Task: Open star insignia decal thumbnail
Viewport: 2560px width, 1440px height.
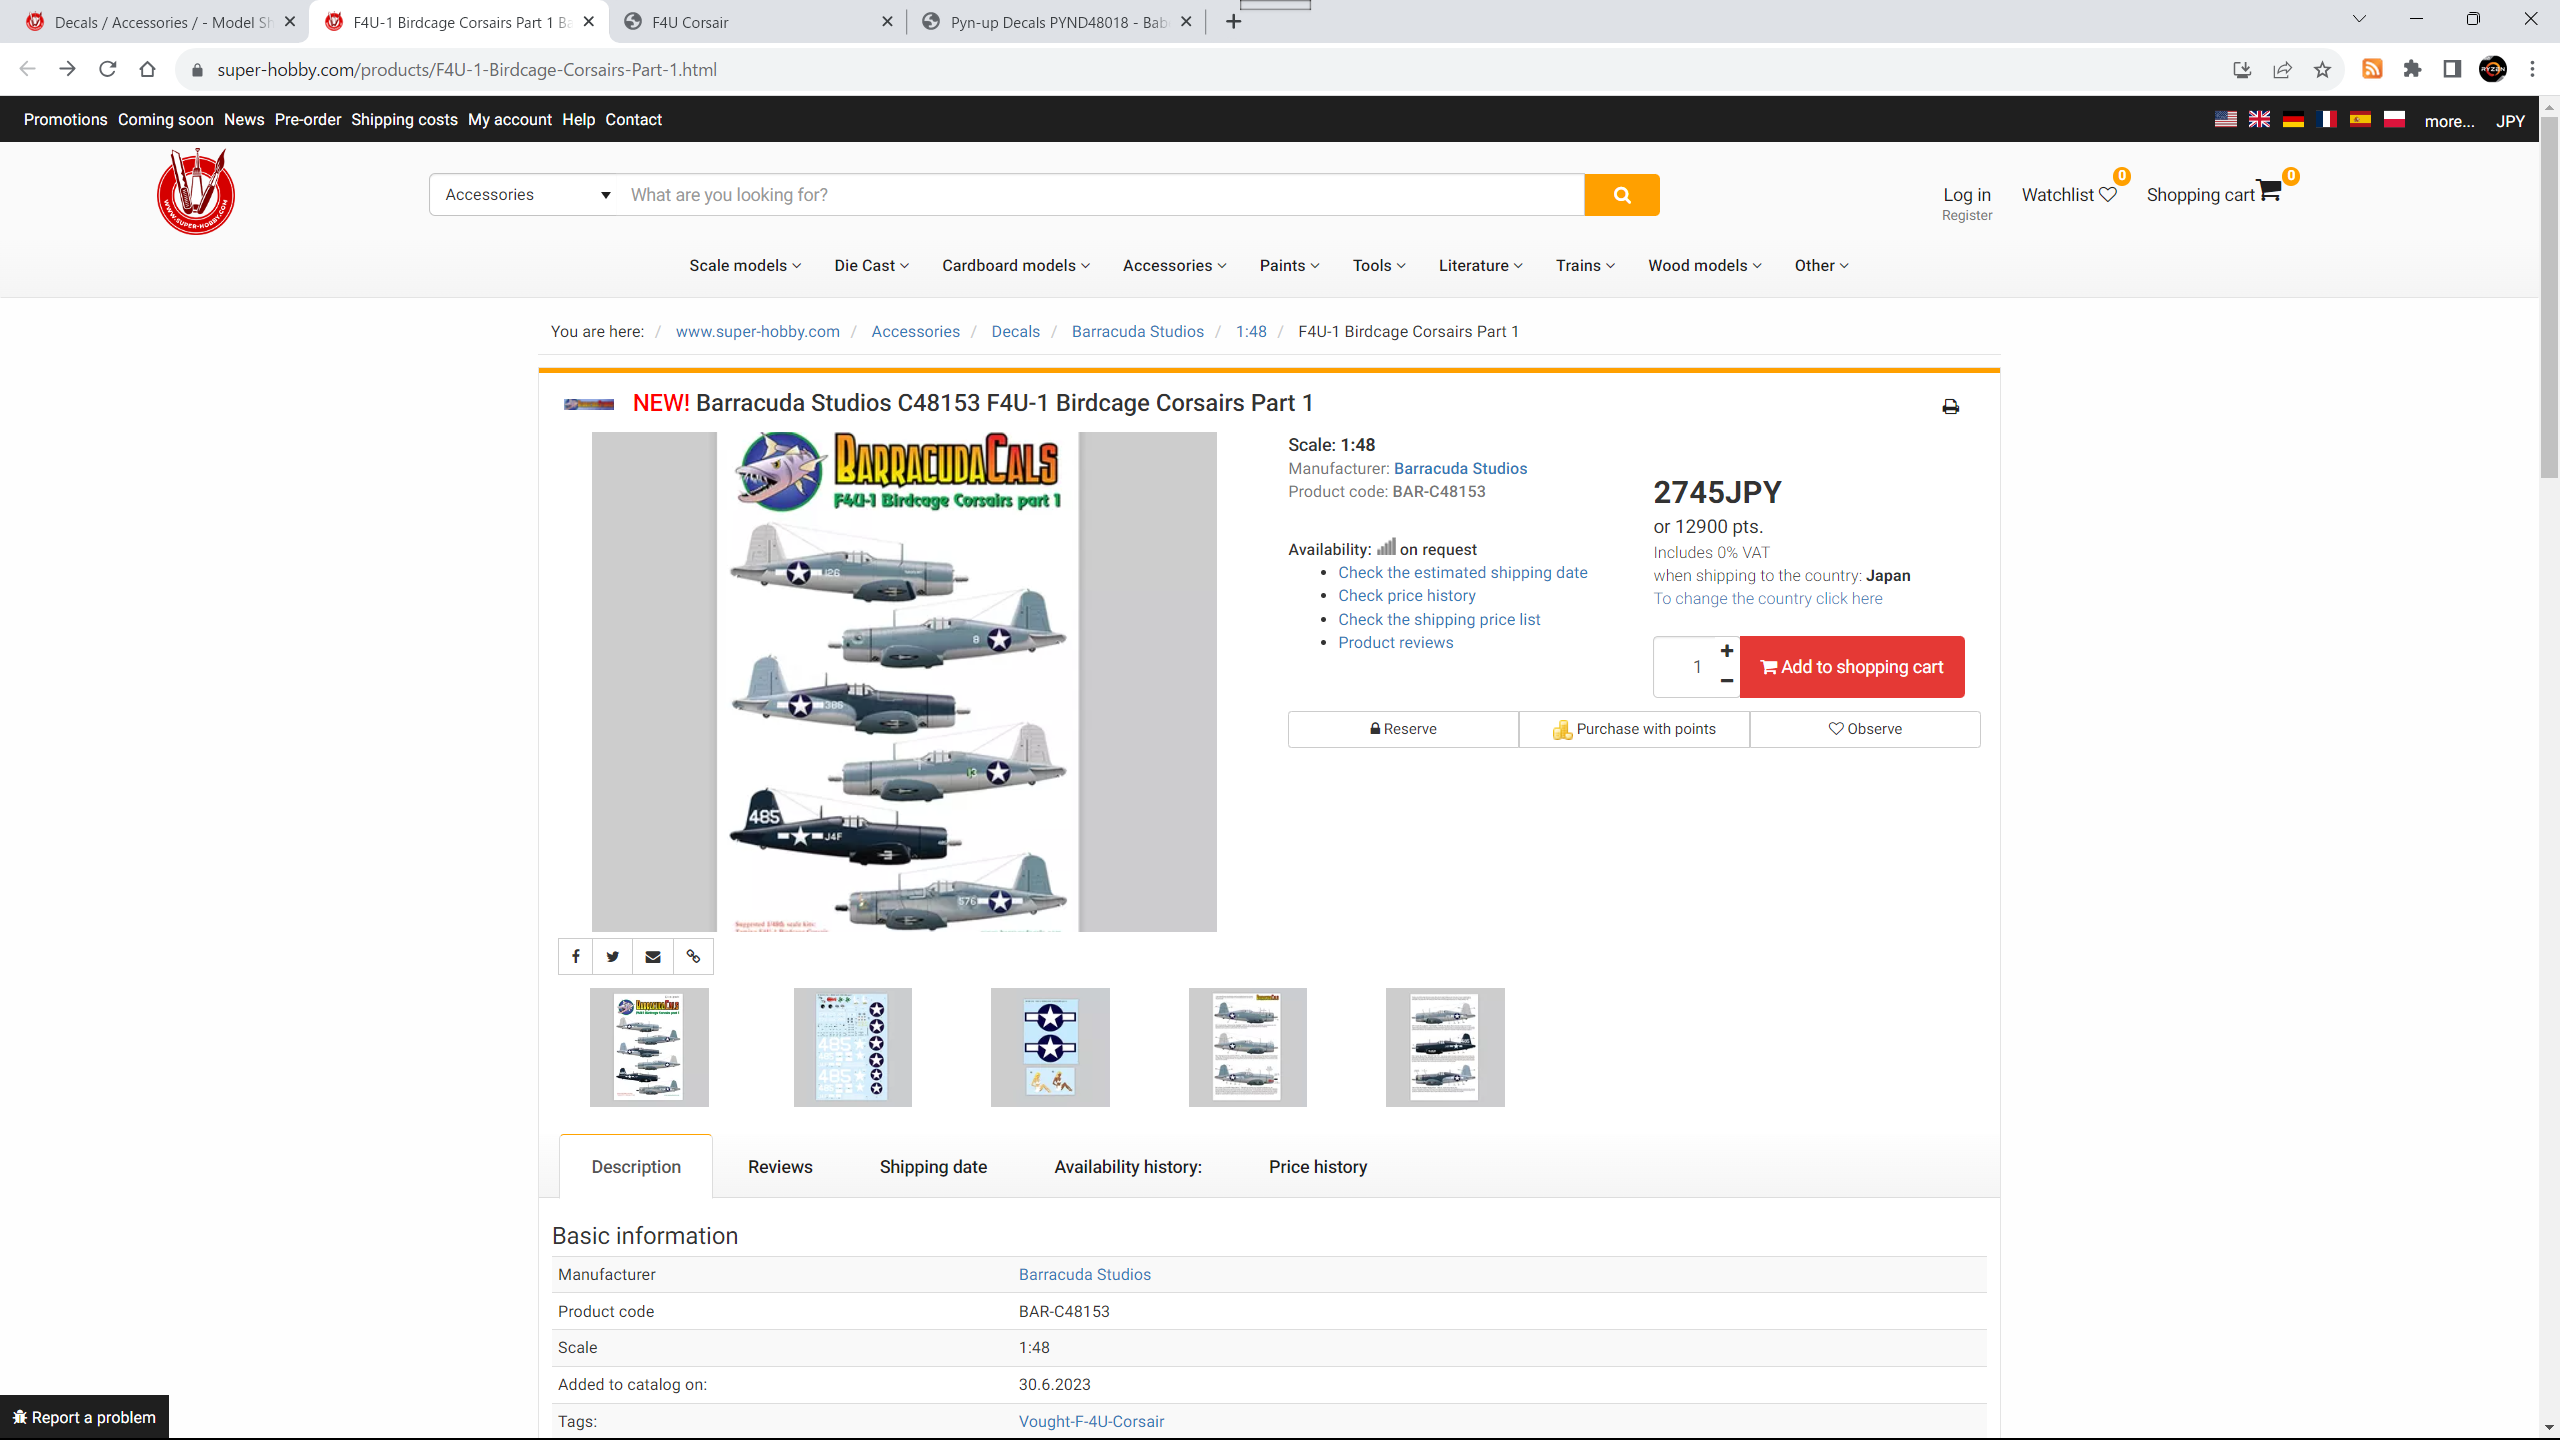Action: (1050, 1047)
